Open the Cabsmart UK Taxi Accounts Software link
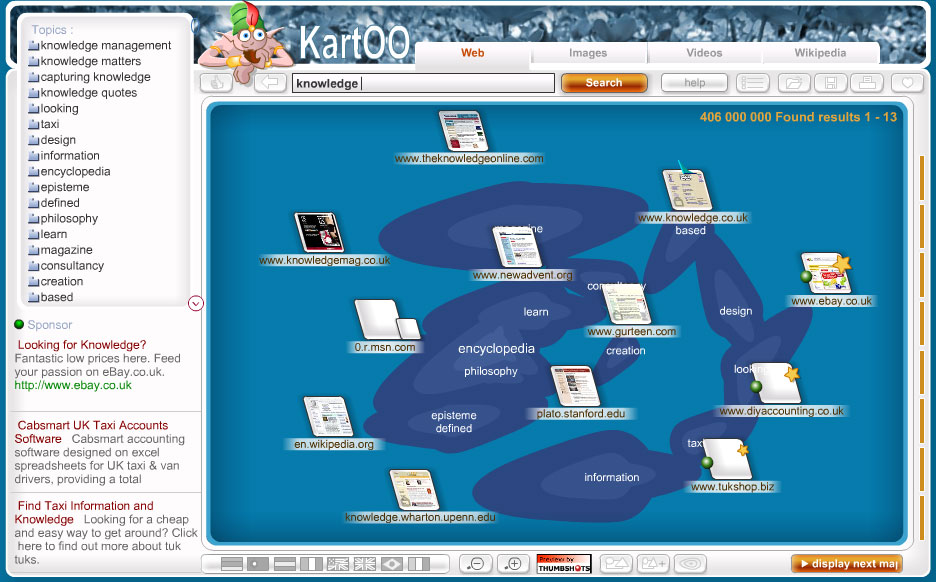936x582 pixels. (x=91, y=432)
